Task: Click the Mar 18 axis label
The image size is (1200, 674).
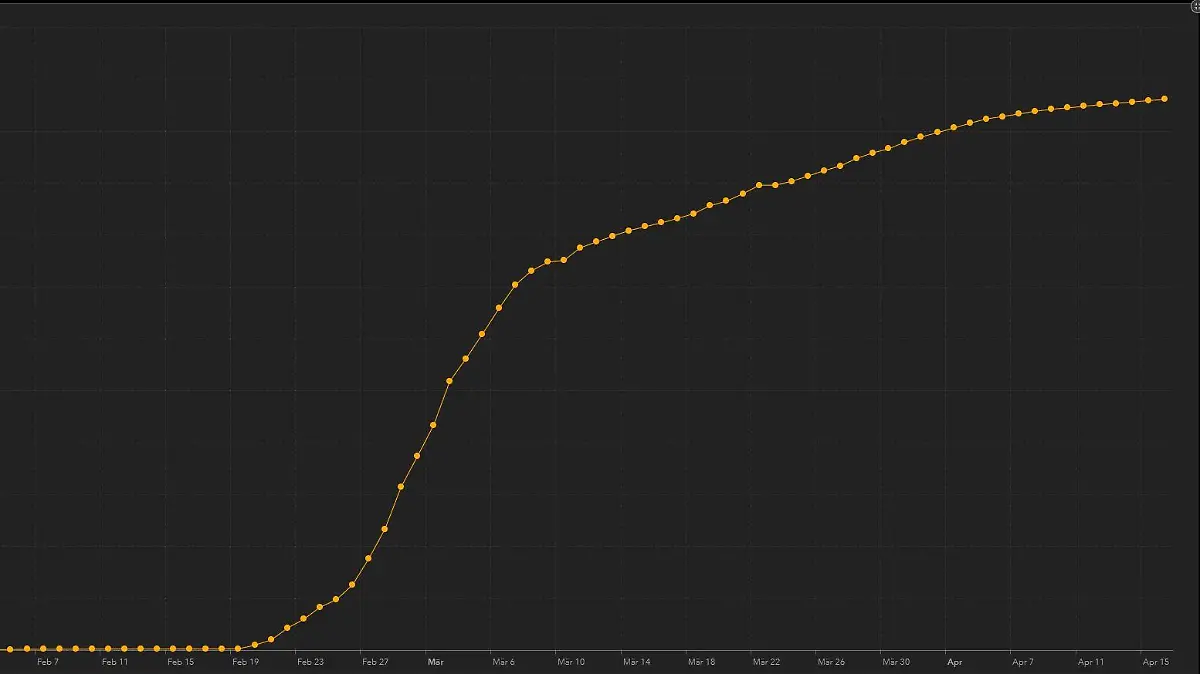Action: [702, 662]
